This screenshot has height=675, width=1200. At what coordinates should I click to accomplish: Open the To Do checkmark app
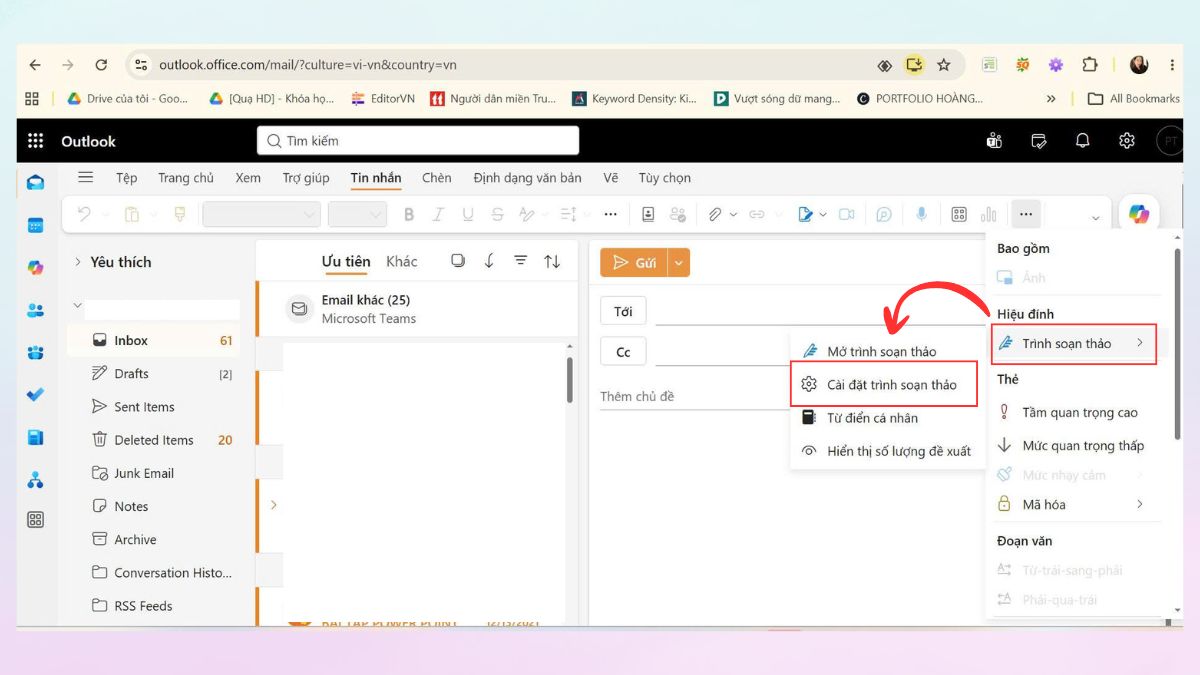[x=36, y=394]
